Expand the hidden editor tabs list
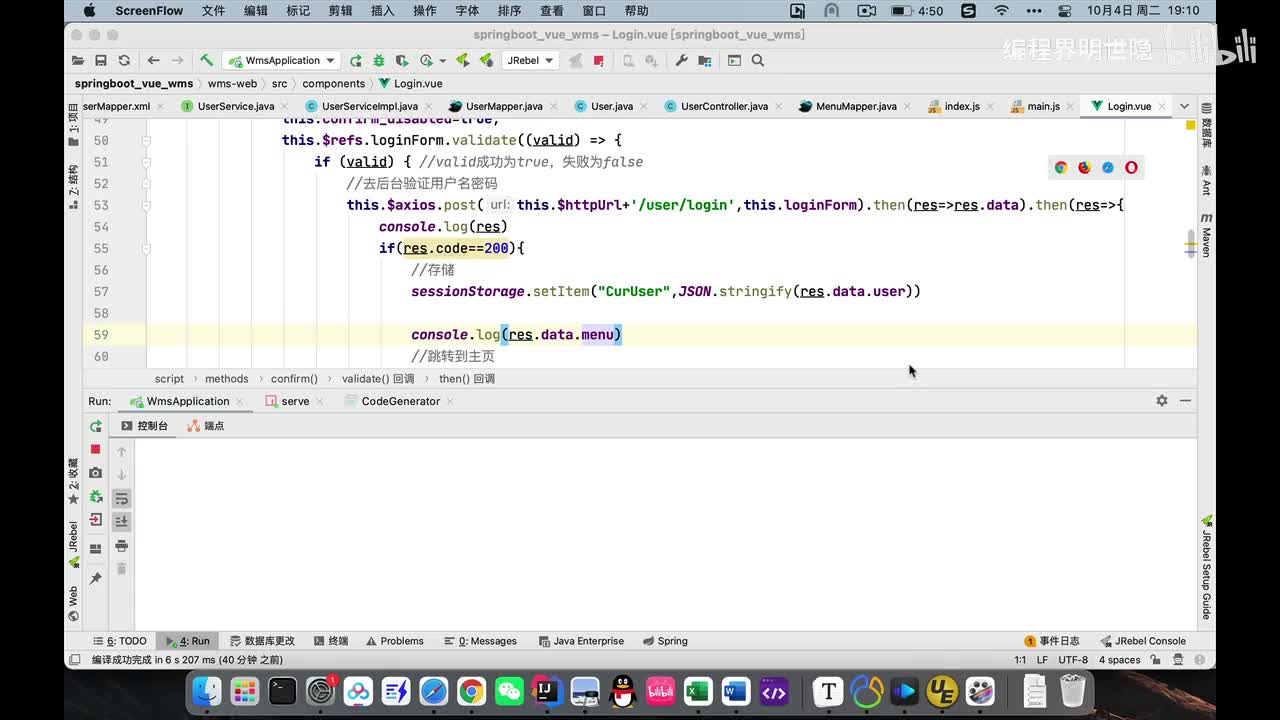The image size is (1280, 720). tap(1184, 106)
